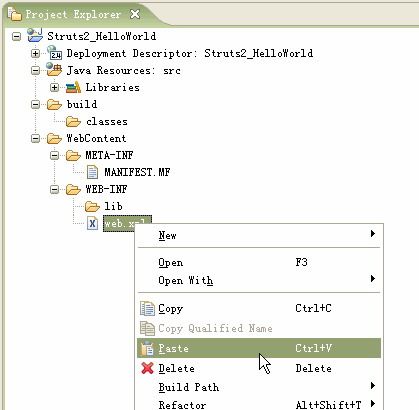
Task: Click the Paste clipboard icon
Action: click(x=147, y=348)
